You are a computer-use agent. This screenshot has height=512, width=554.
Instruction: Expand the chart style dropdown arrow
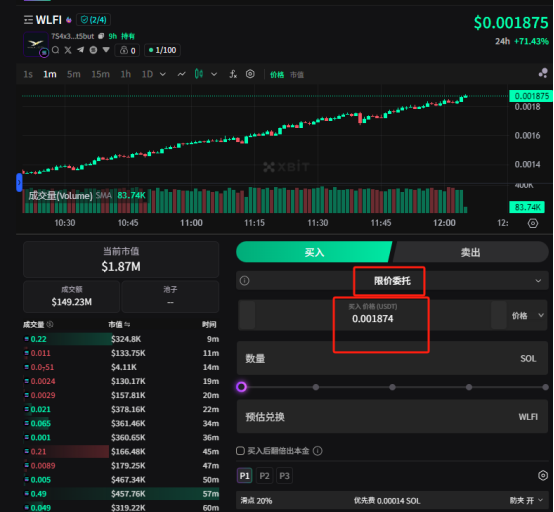click(x=214, y=74)
